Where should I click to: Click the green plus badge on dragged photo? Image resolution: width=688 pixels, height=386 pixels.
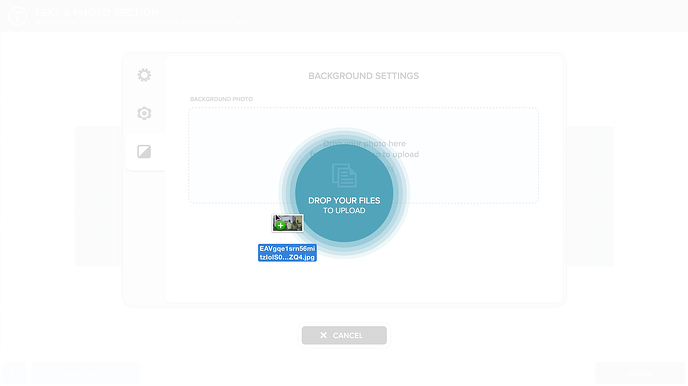tap(280, 225)
